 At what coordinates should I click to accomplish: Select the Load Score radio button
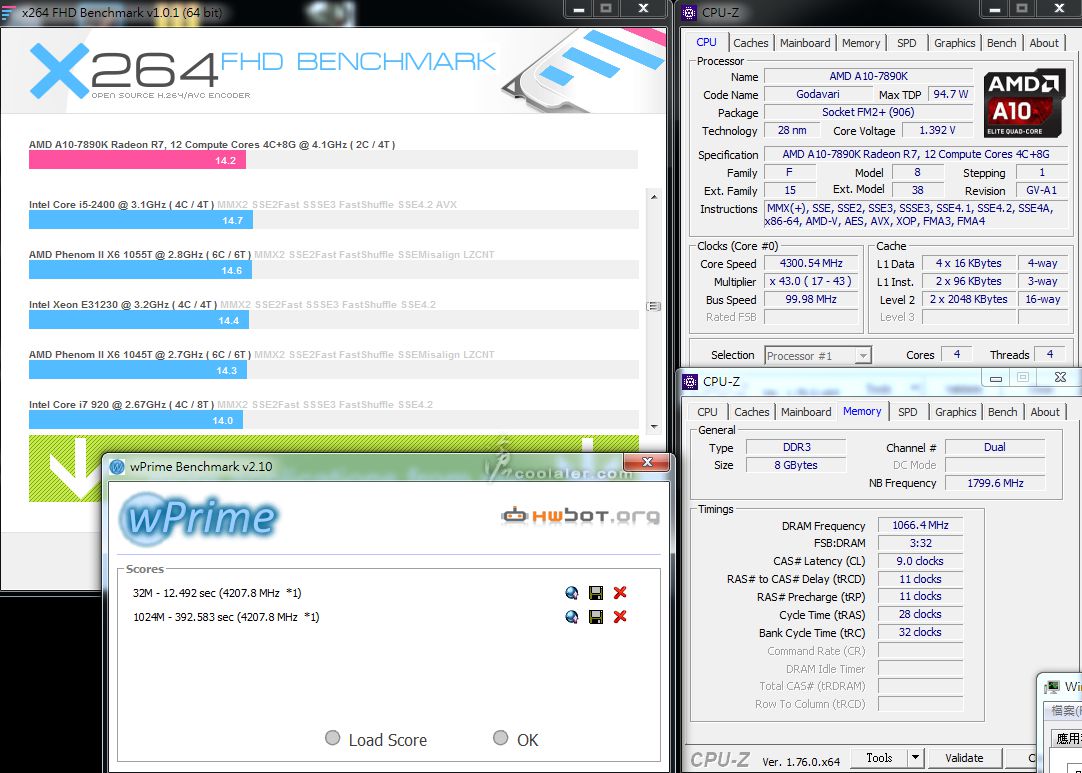(x=333, y=739)
